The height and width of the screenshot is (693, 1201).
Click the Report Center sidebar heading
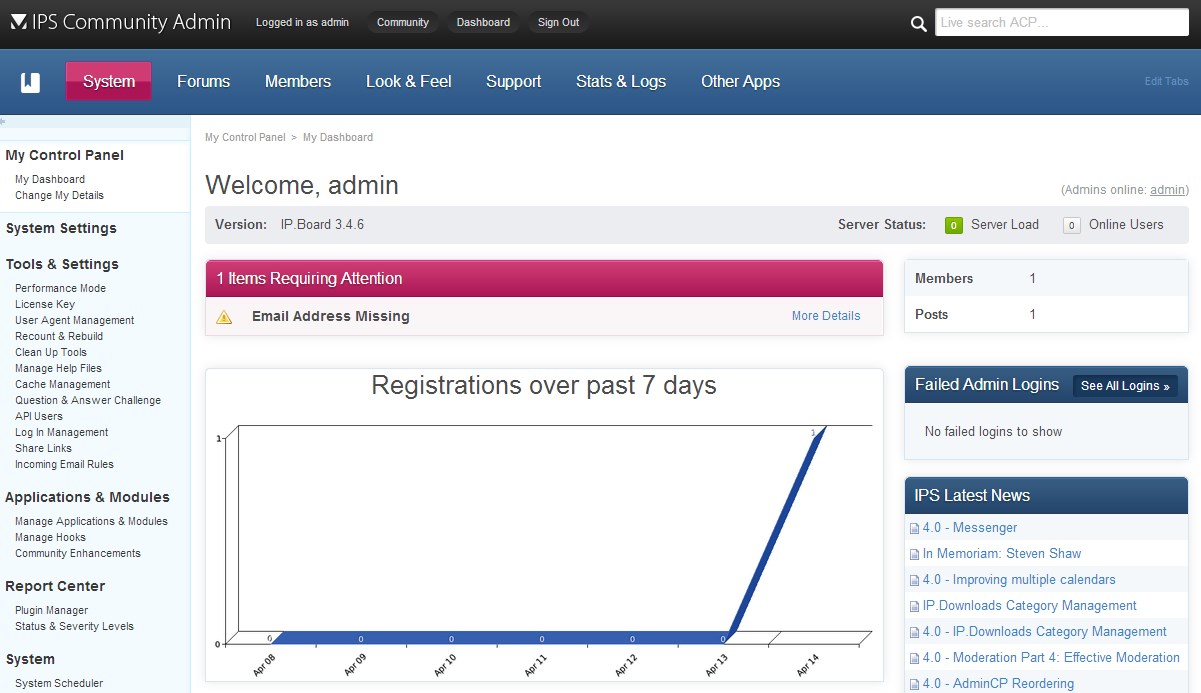[55, 586]
